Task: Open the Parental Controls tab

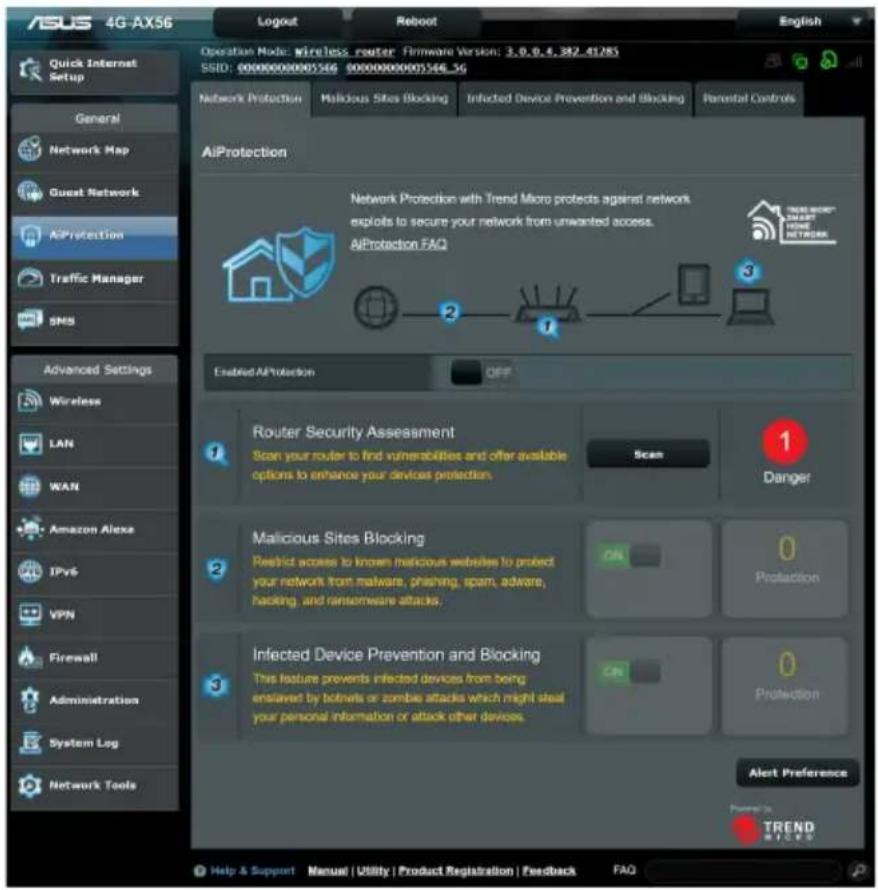Action: pos(749,99)
